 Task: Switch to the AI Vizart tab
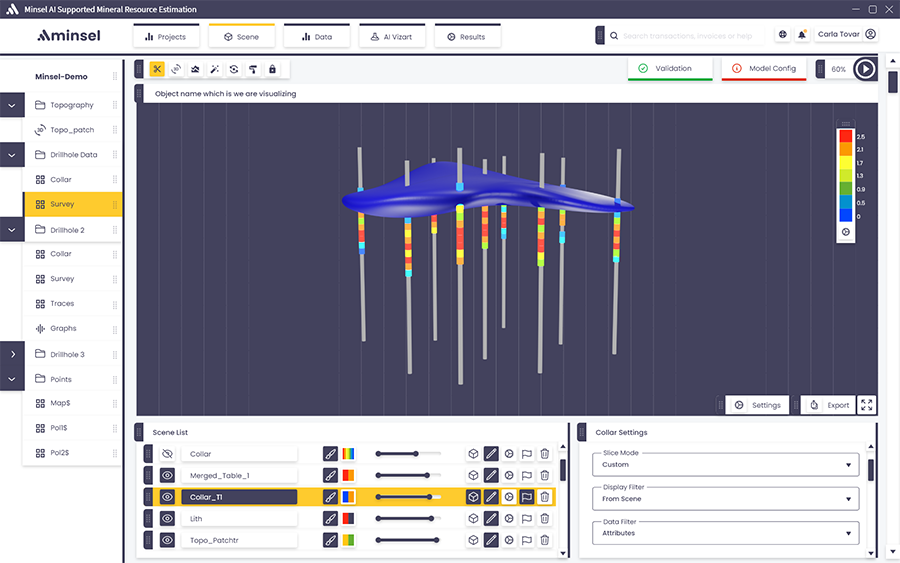391,37
